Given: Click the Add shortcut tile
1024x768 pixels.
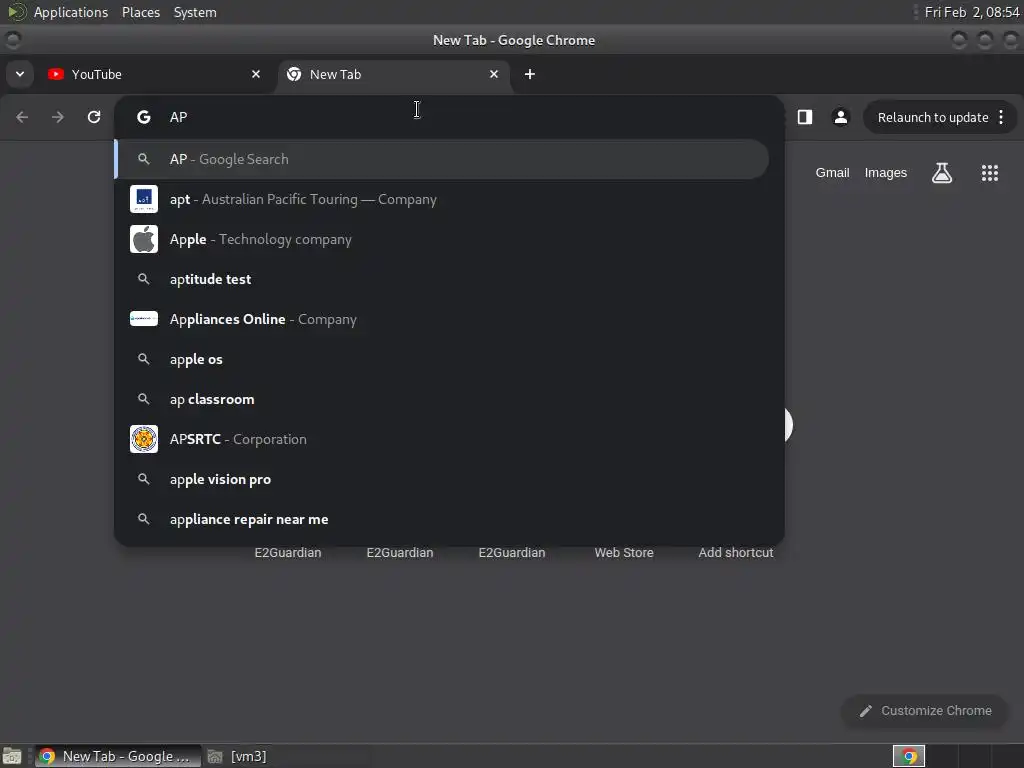Looking at the screenshot, I should pos(736,552).
